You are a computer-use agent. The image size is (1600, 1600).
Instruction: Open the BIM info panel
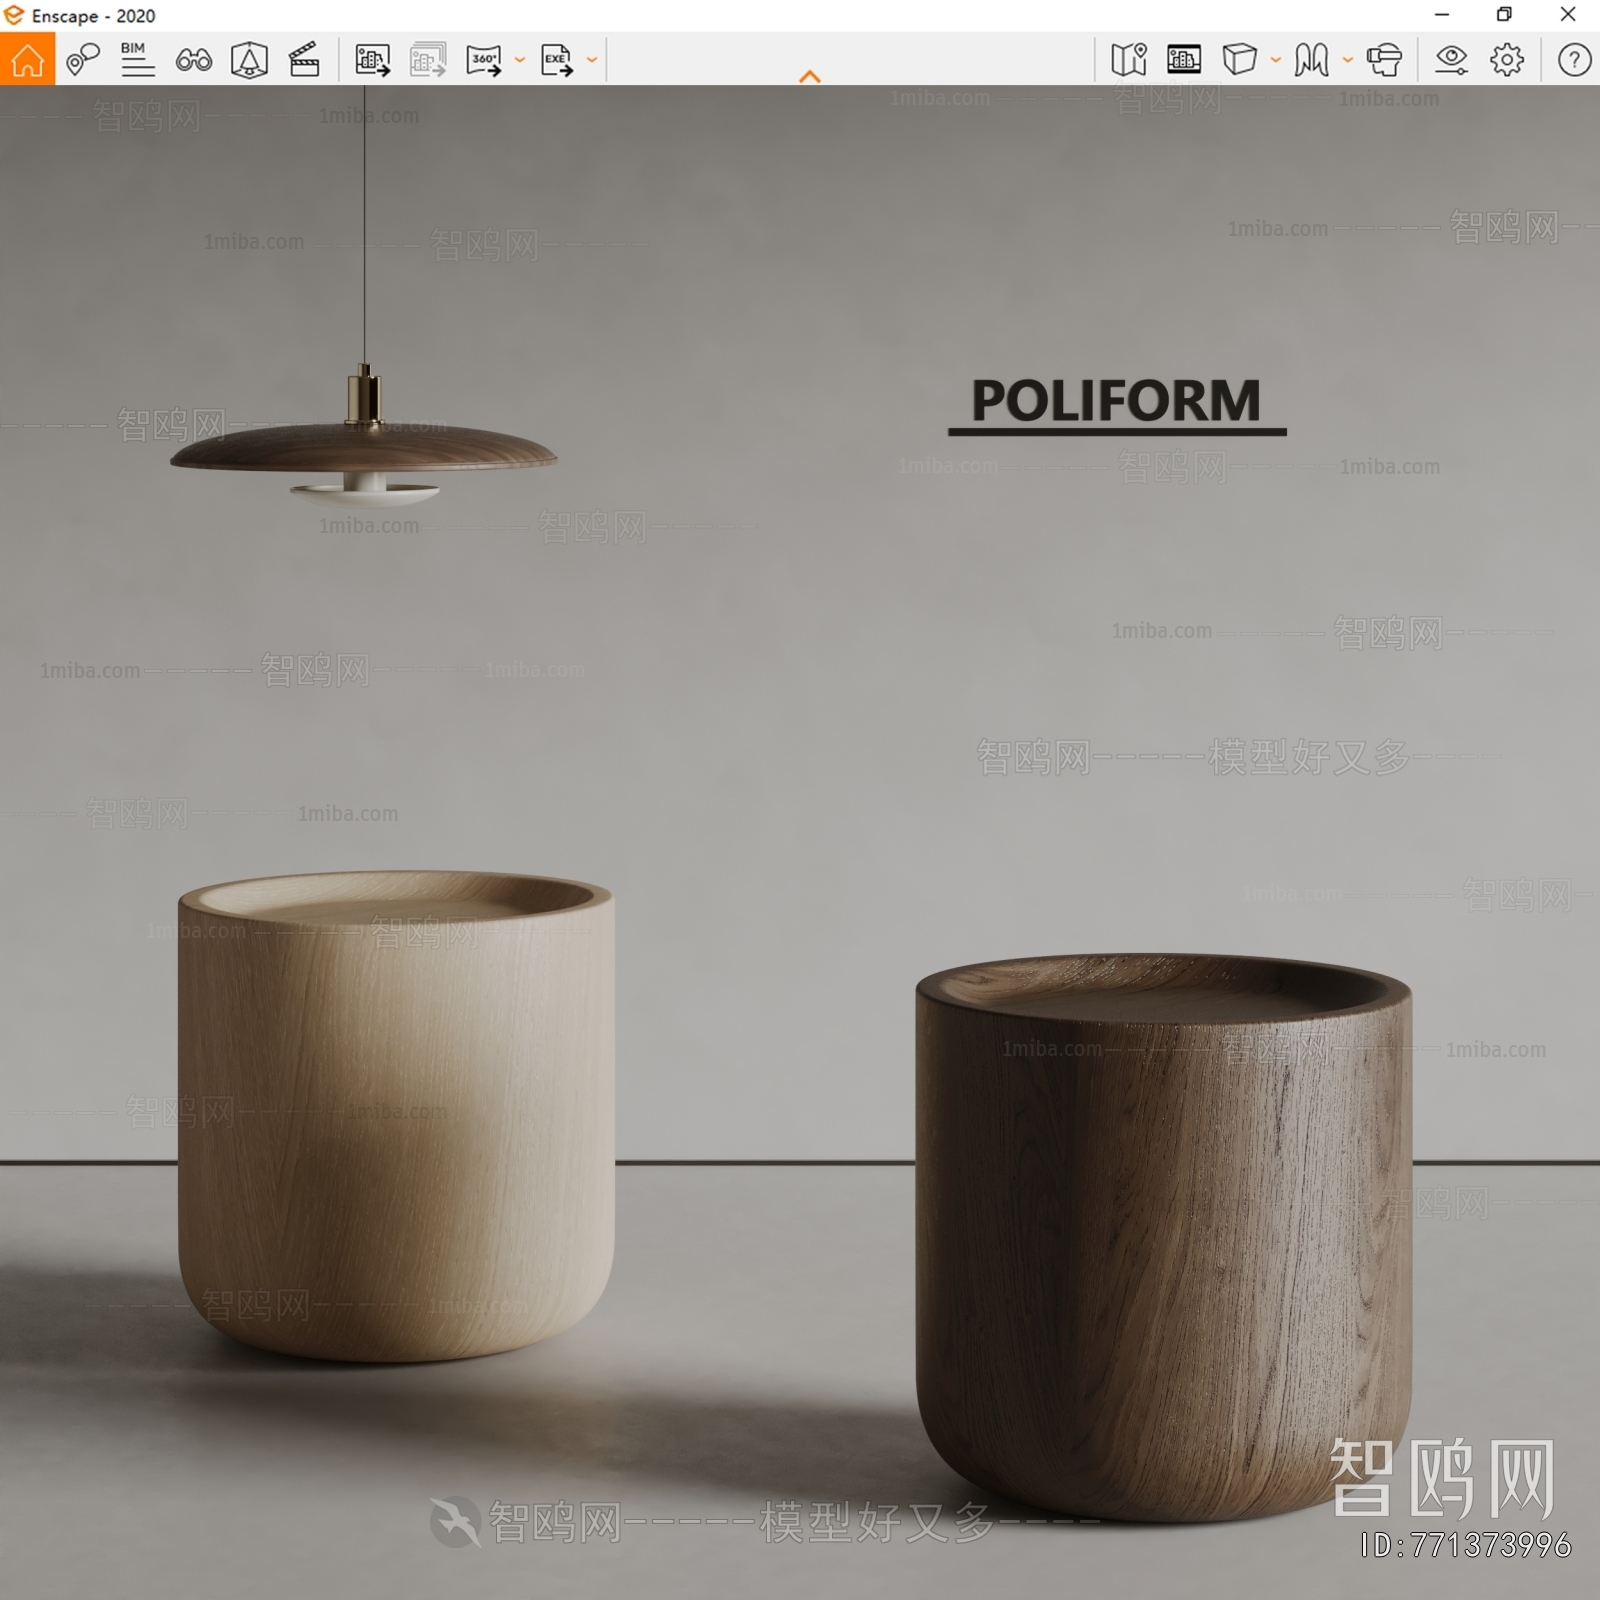tap(137, 60)
